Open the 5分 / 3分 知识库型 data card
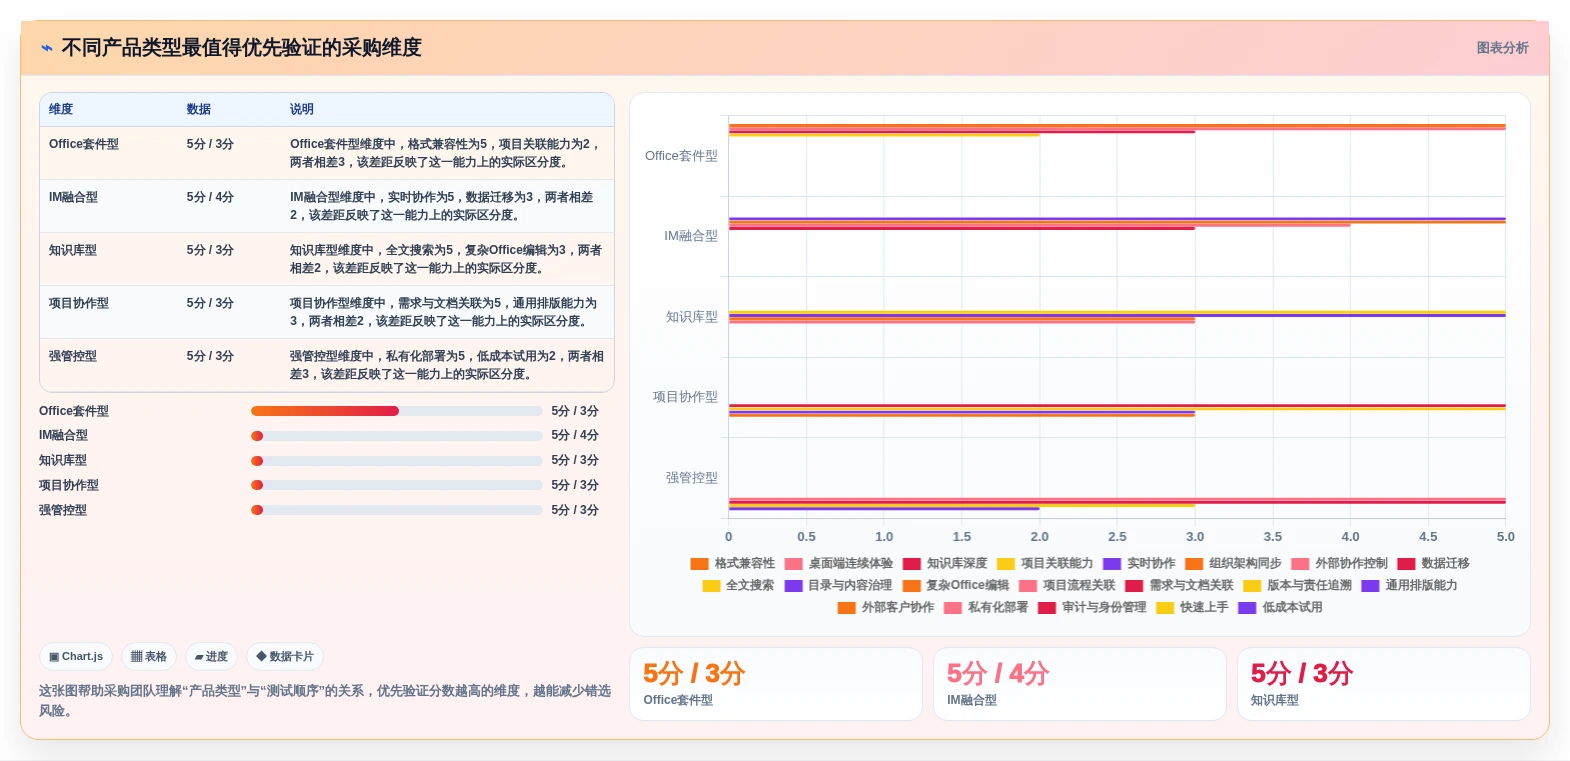 (x=1384, y=684)
